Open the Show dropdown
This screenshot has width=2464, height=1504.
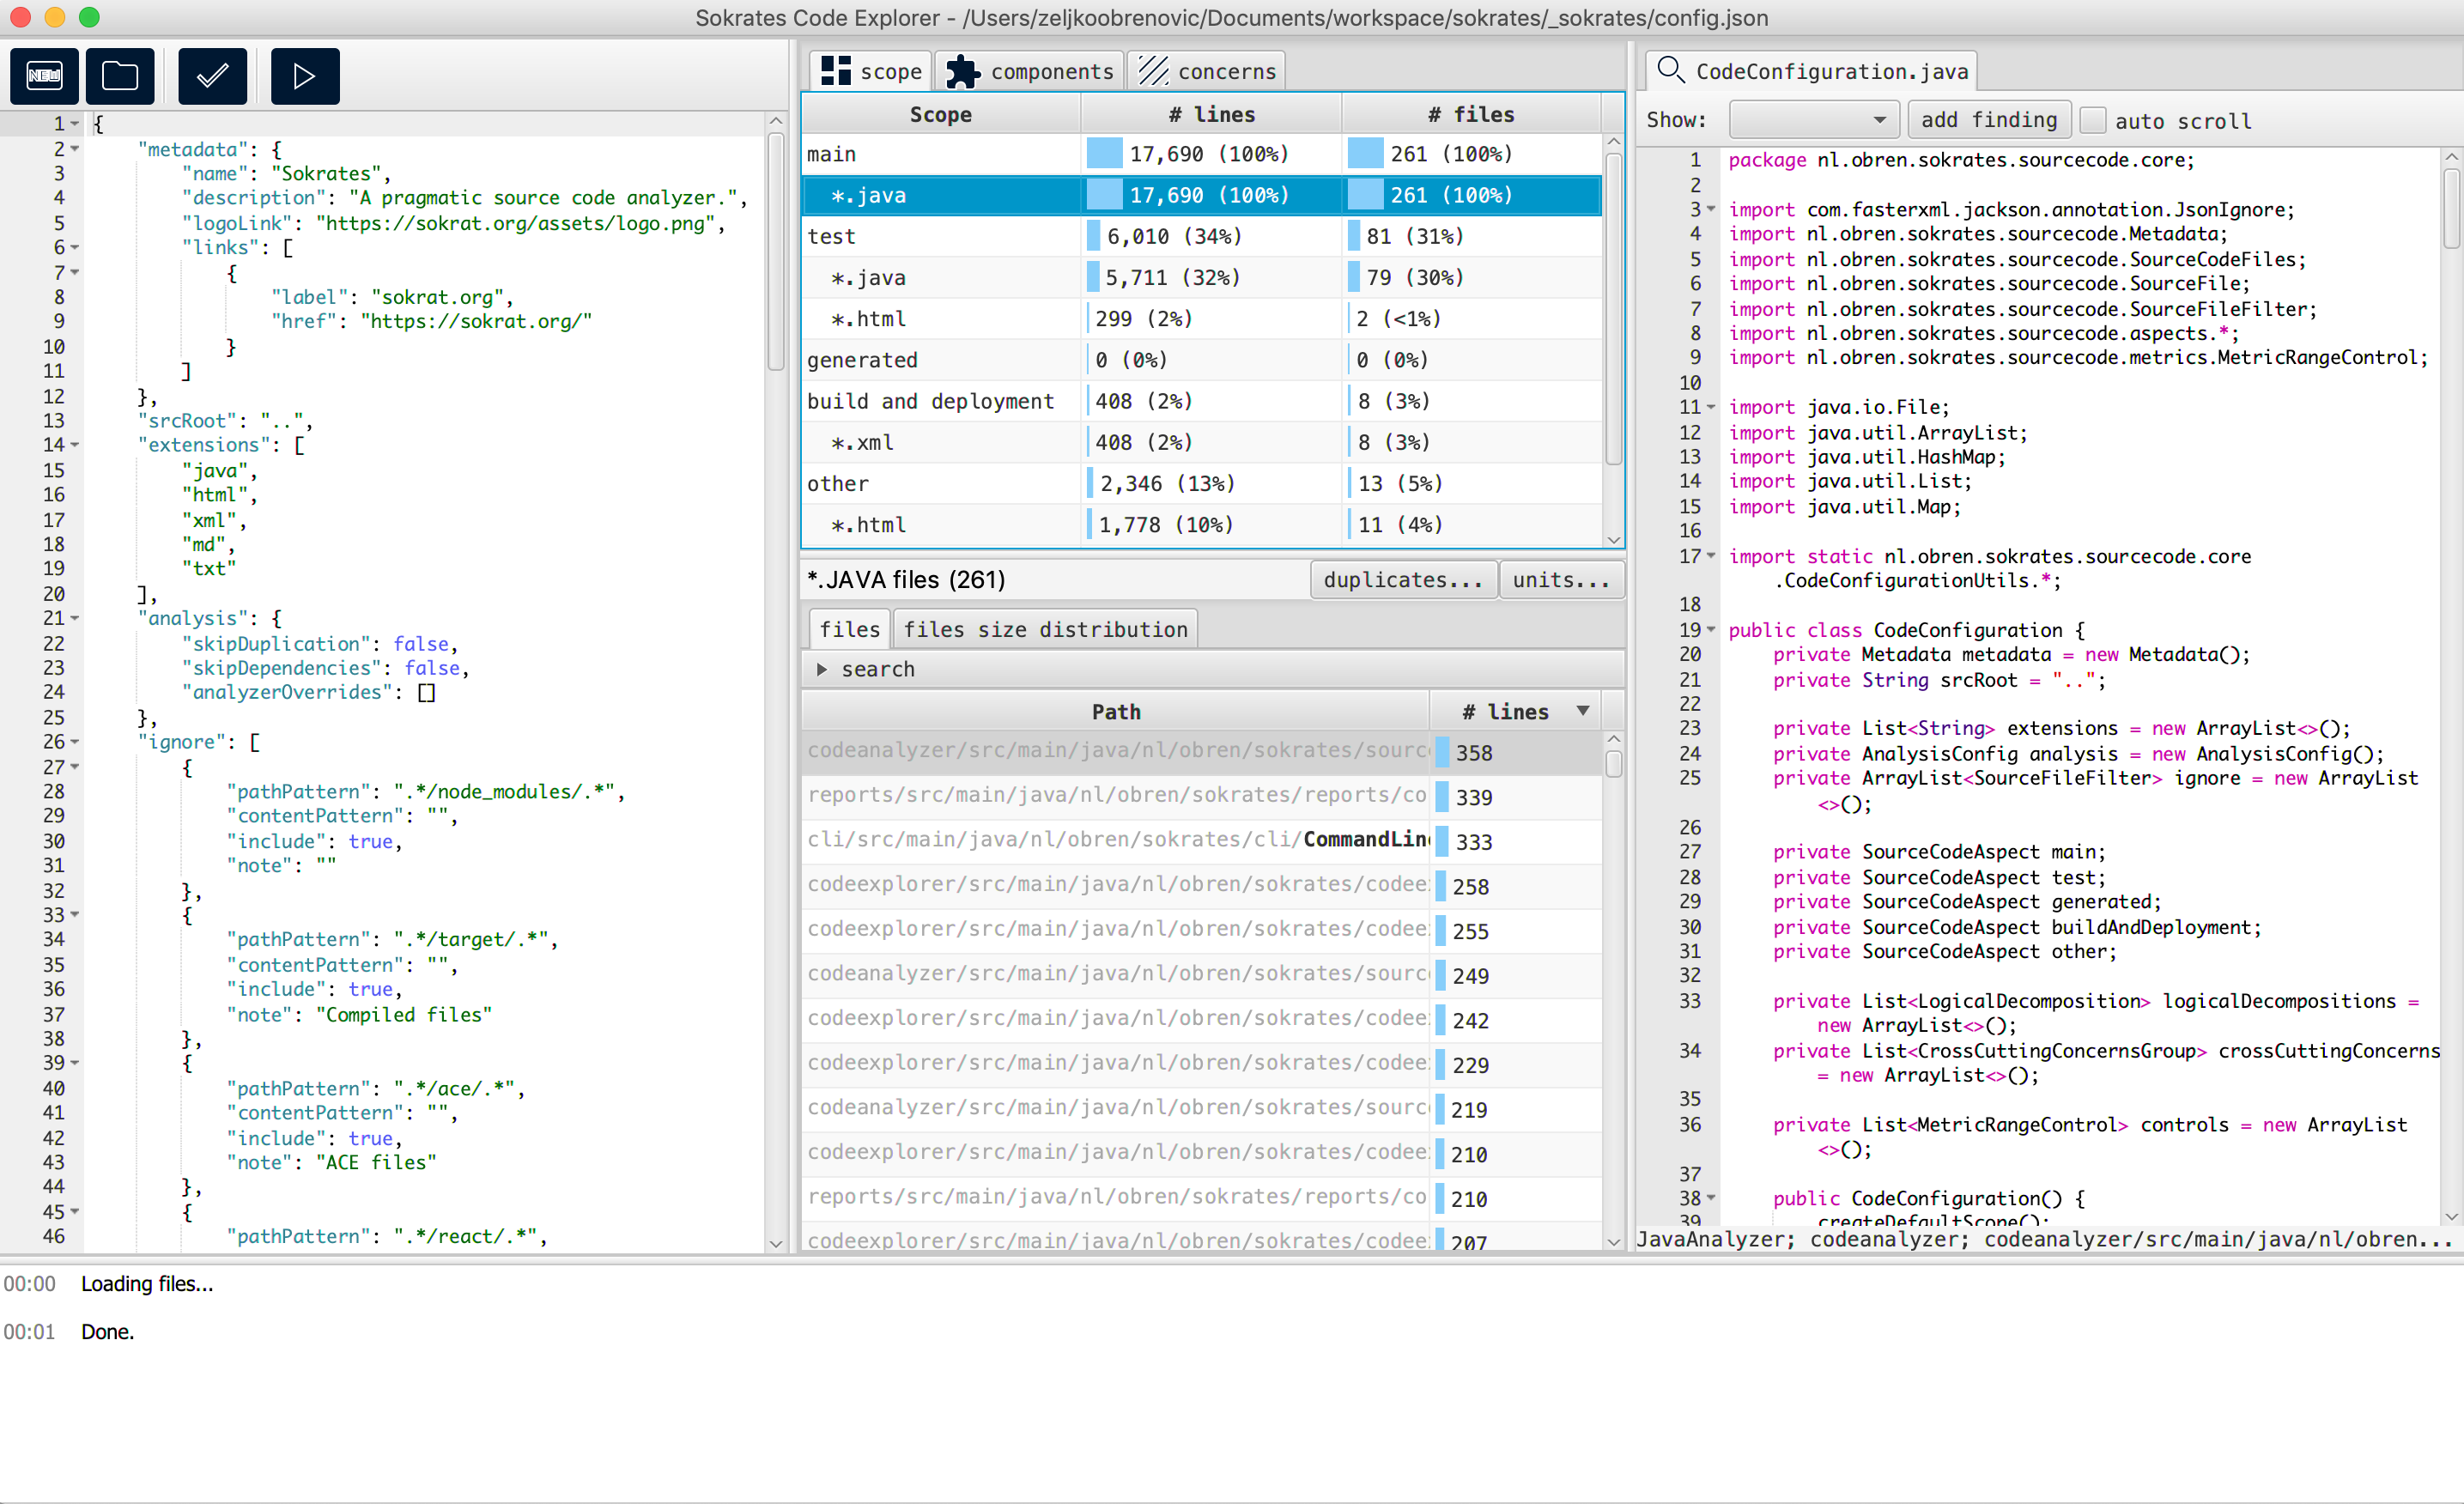(1813, 120)
